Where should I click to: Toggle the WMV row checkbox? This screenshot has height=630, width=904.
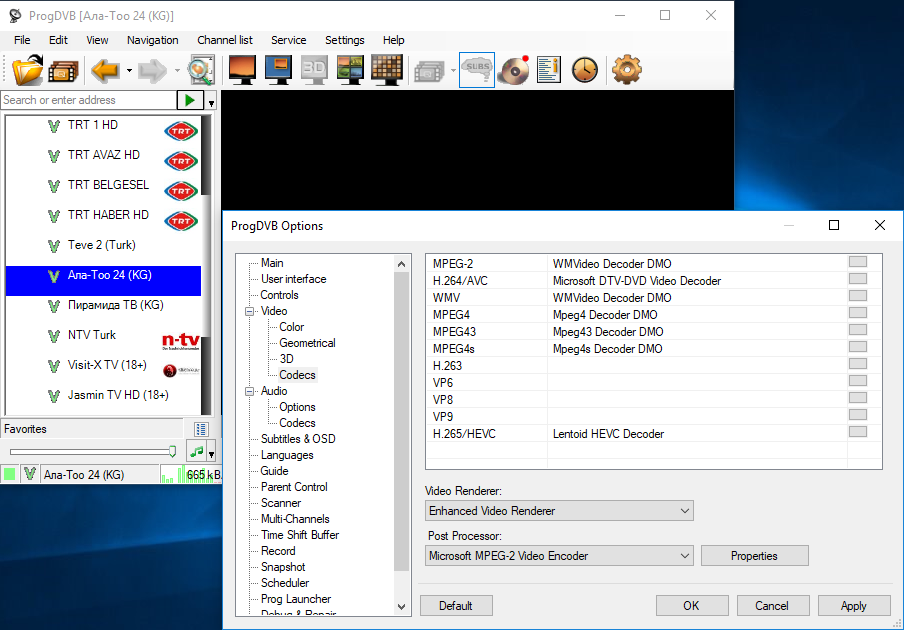(x=858, y=296)
